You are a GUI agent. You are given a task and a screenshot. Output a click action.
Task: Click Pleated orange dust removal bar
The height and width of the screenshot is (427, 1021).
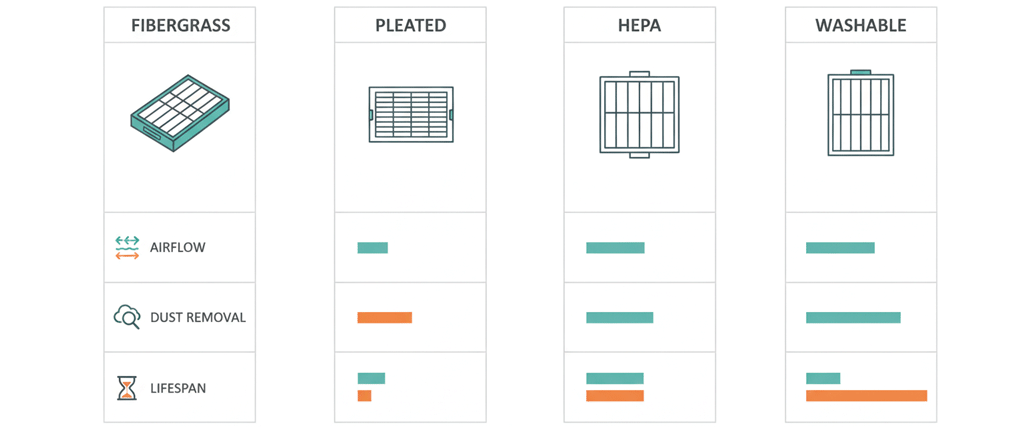385,318
